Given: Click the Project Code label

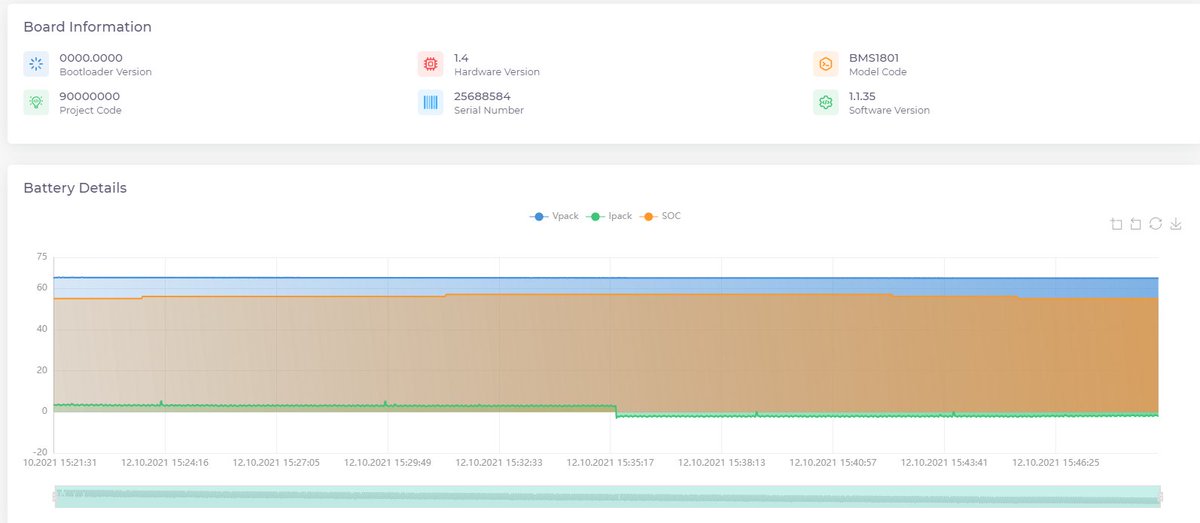Looking at the screenshot, I should point(90,110).
